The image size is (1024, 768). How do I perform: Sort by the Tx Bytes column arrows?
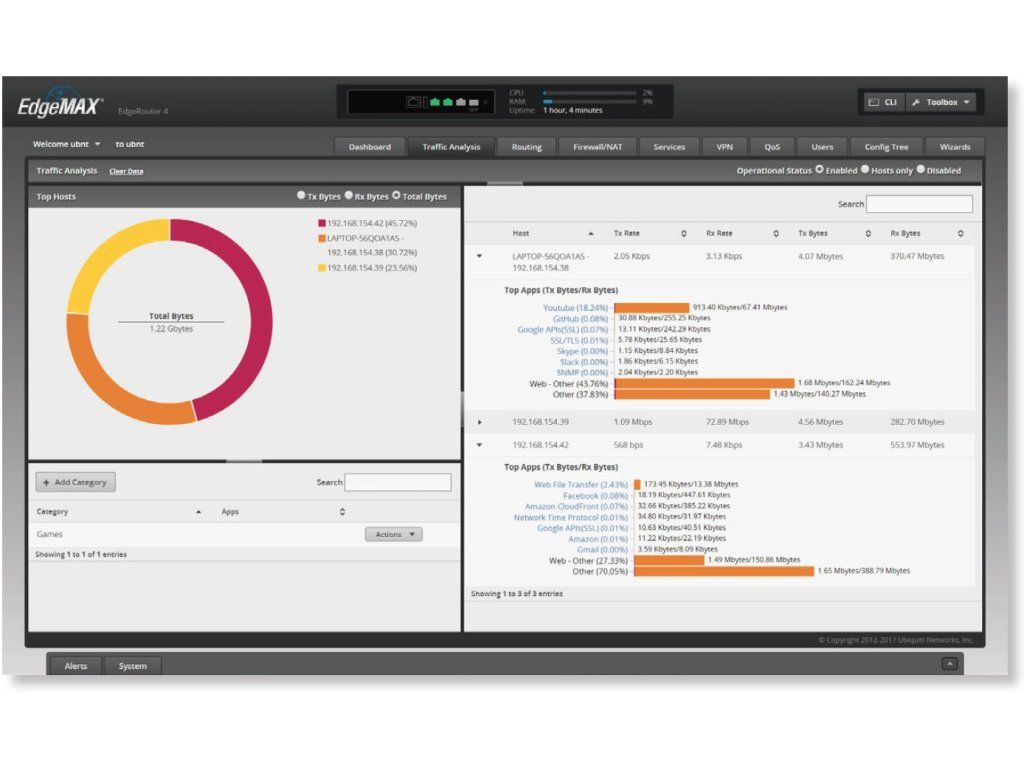pyautogui.click(x=868, y=233)
